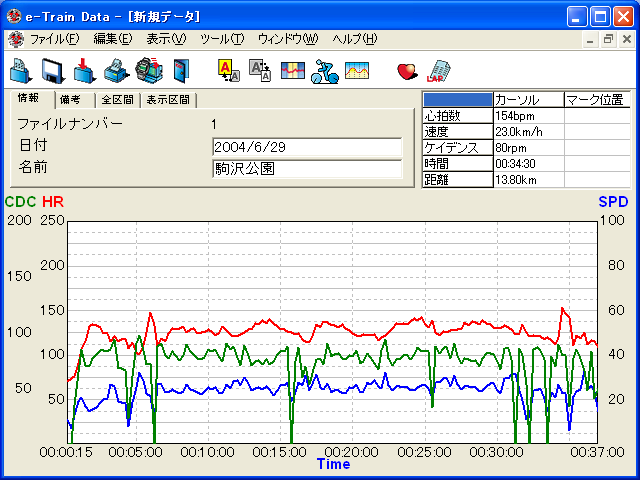Viewport: 640px width, 480px height.
Task: Click the 日付 date input field
Action: pos(306,147)
